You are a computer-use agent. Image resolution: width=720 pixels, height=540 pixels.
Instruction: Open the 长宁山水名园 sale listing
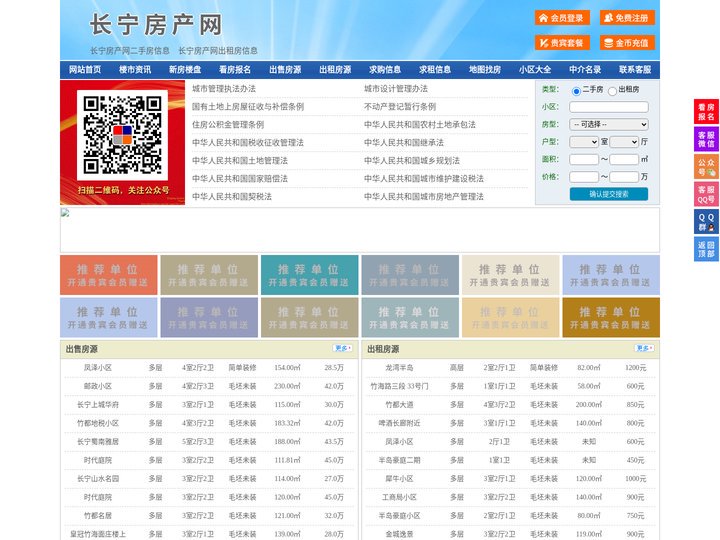[98, 478]
